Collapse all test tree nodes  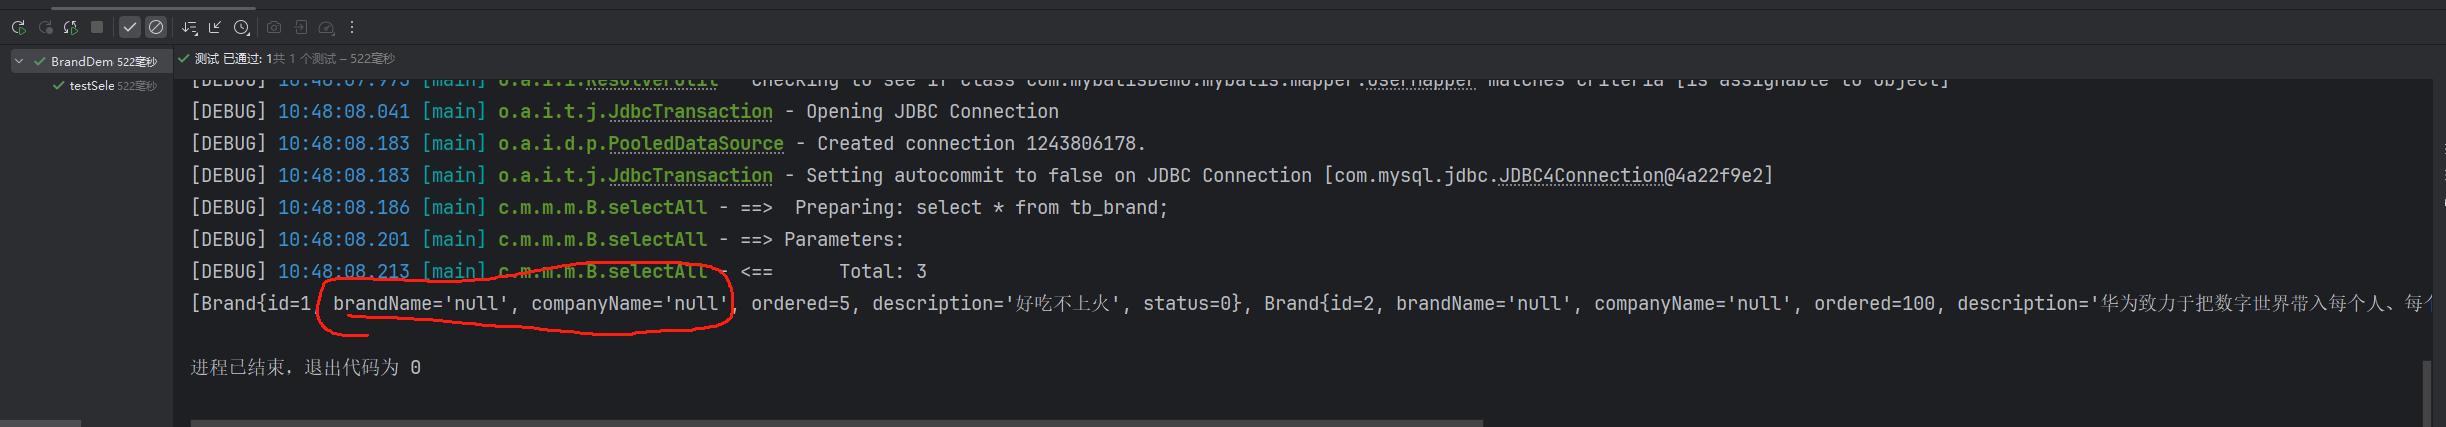click(215, 27)
